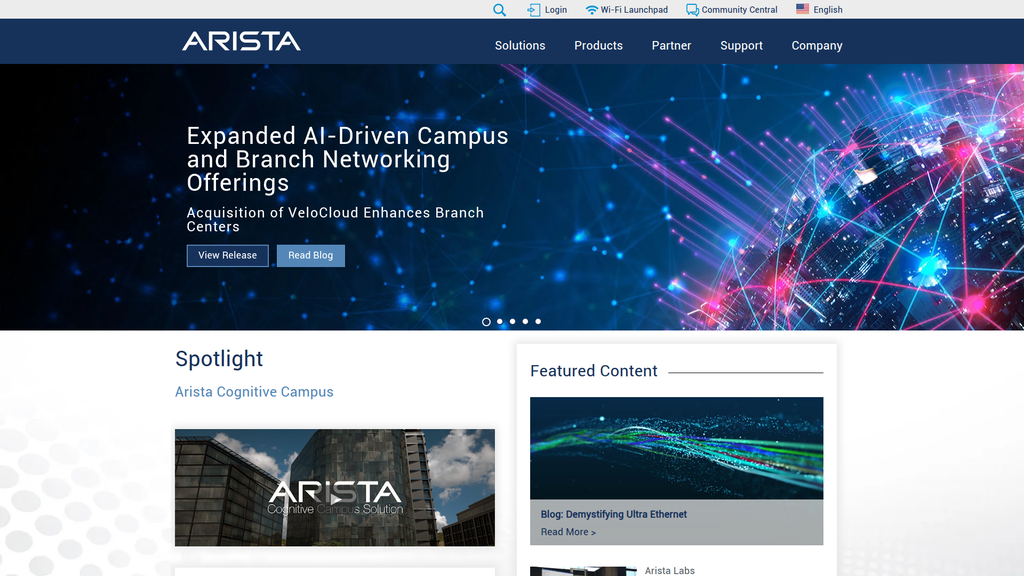The height and width of the screenshot is (576, 1024).
Task: Open Blog: Demystifying Ultra Ethernet title
Action: coord(614,515)
